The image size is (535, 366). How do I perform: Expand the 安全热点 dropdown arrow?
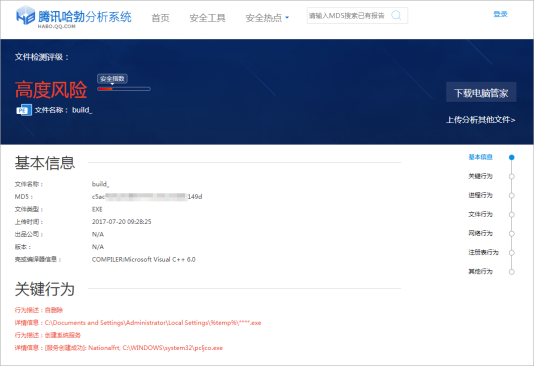point(287,17)
